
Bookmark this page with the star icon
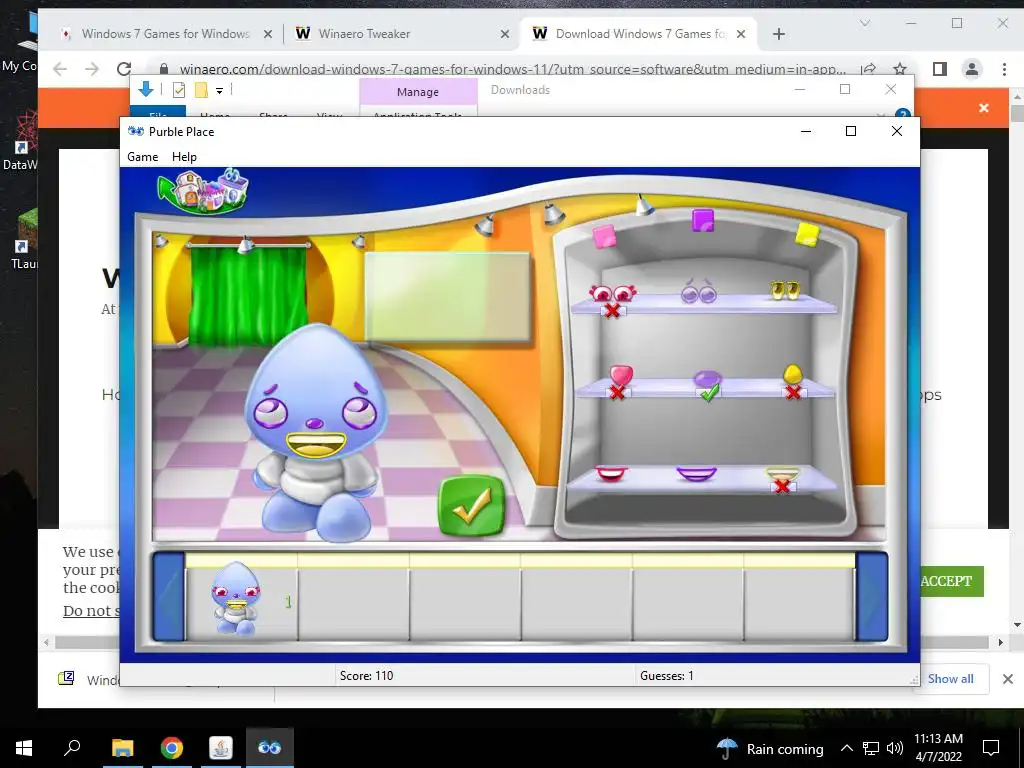(x=900, y=69)
